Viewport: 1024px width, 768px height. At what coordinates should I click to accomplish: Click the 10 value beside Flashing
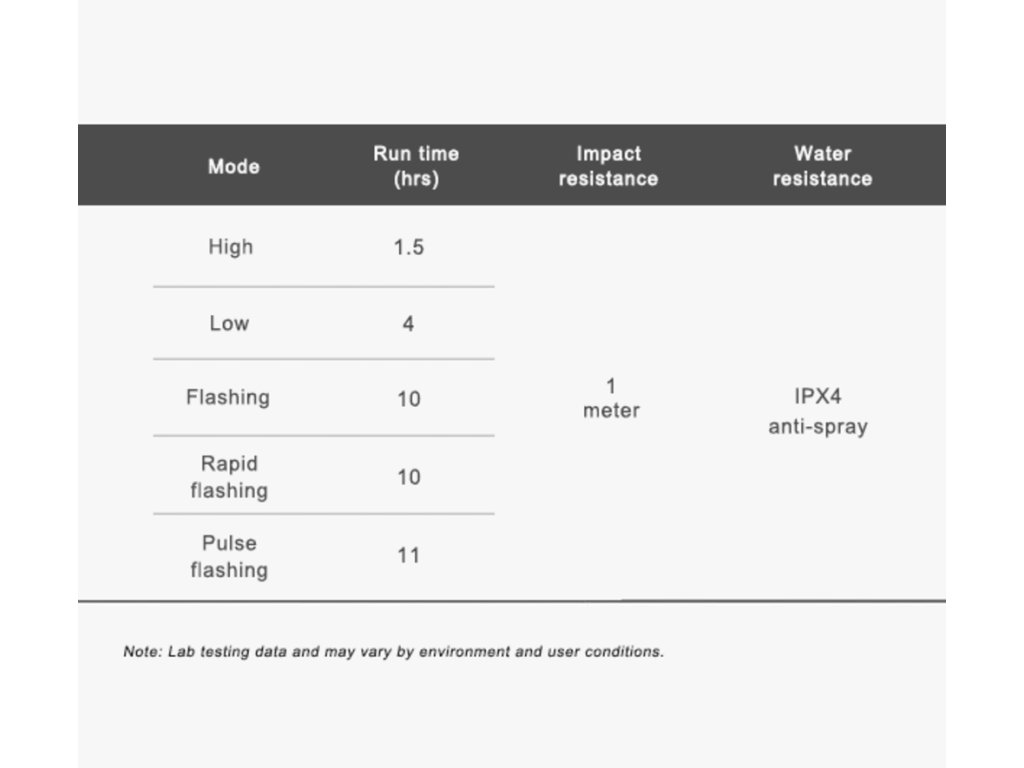tap(409, 399)
